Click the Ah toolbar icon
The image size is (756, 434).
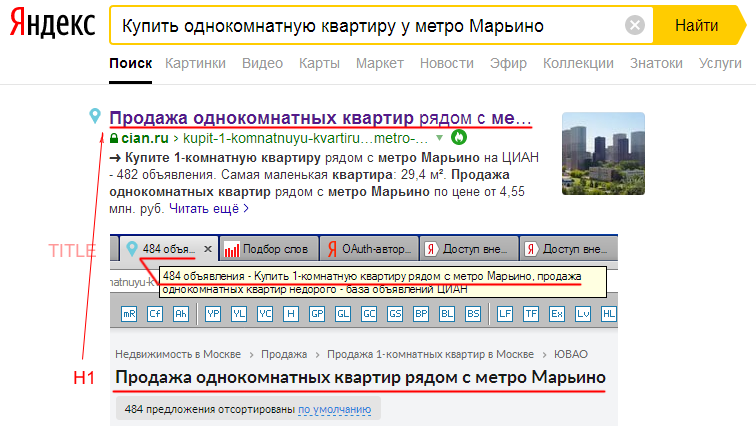click(181, 314)
